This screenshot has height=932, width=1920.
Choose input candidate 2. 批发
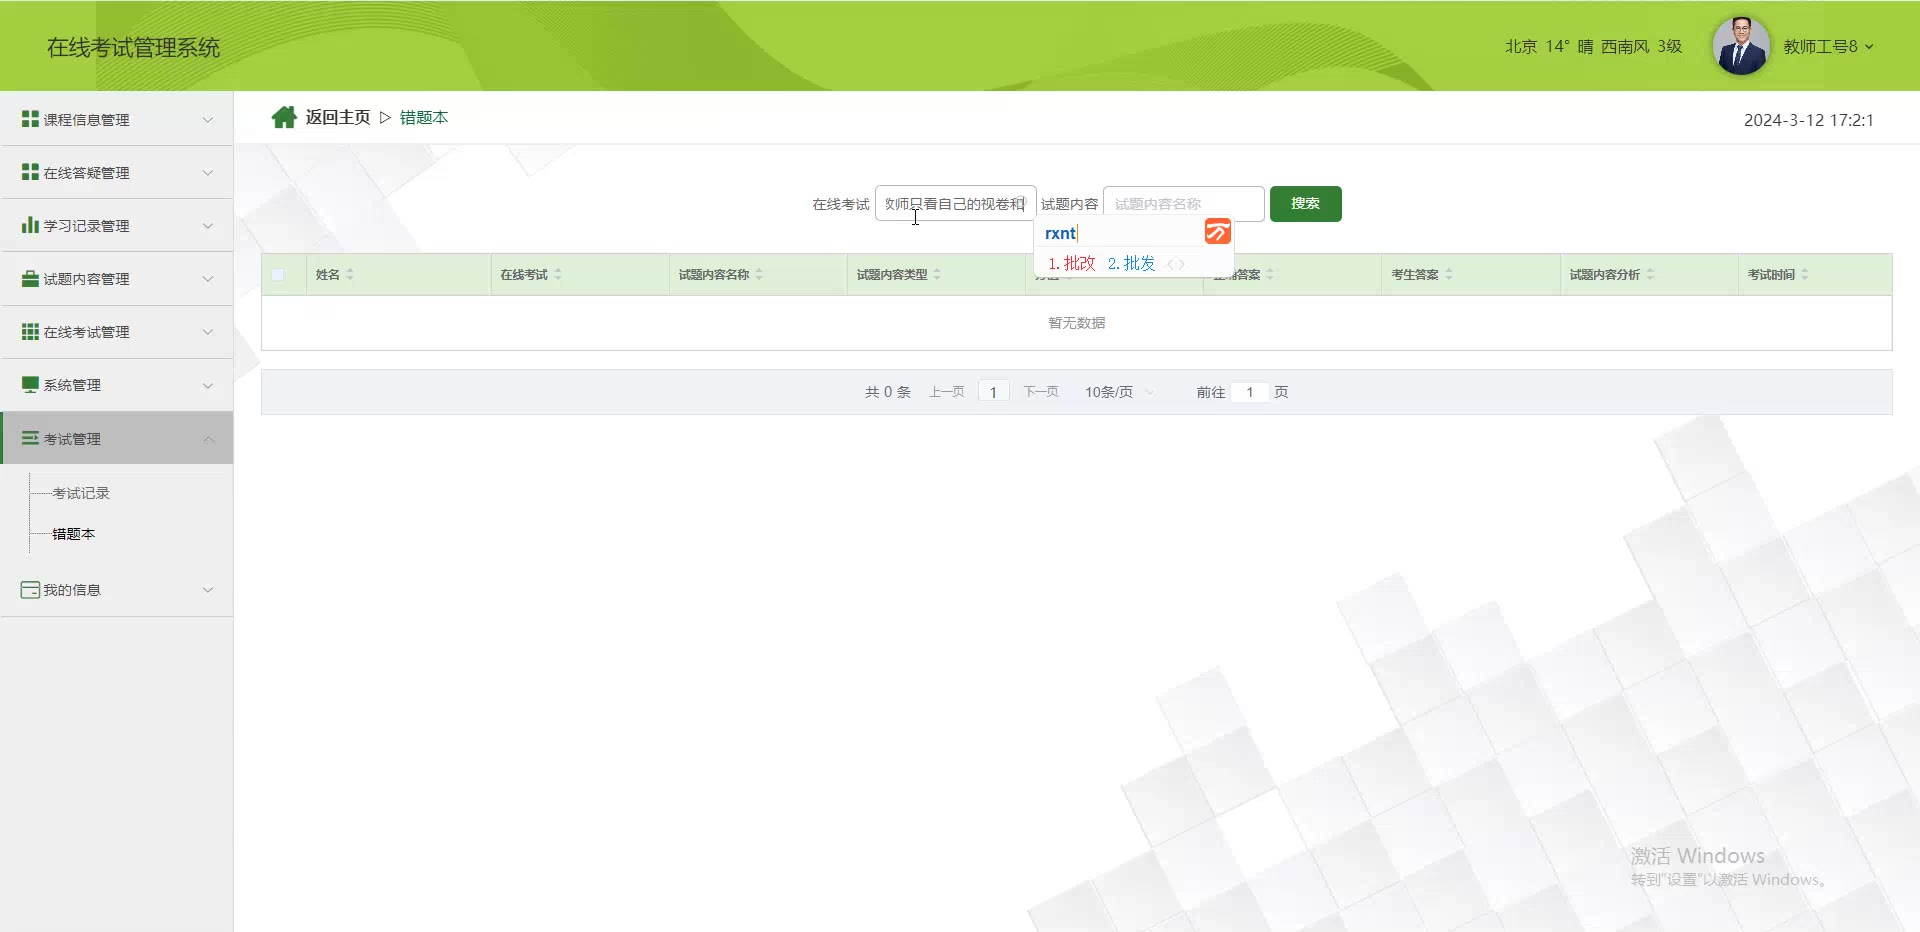point(1131,263)
